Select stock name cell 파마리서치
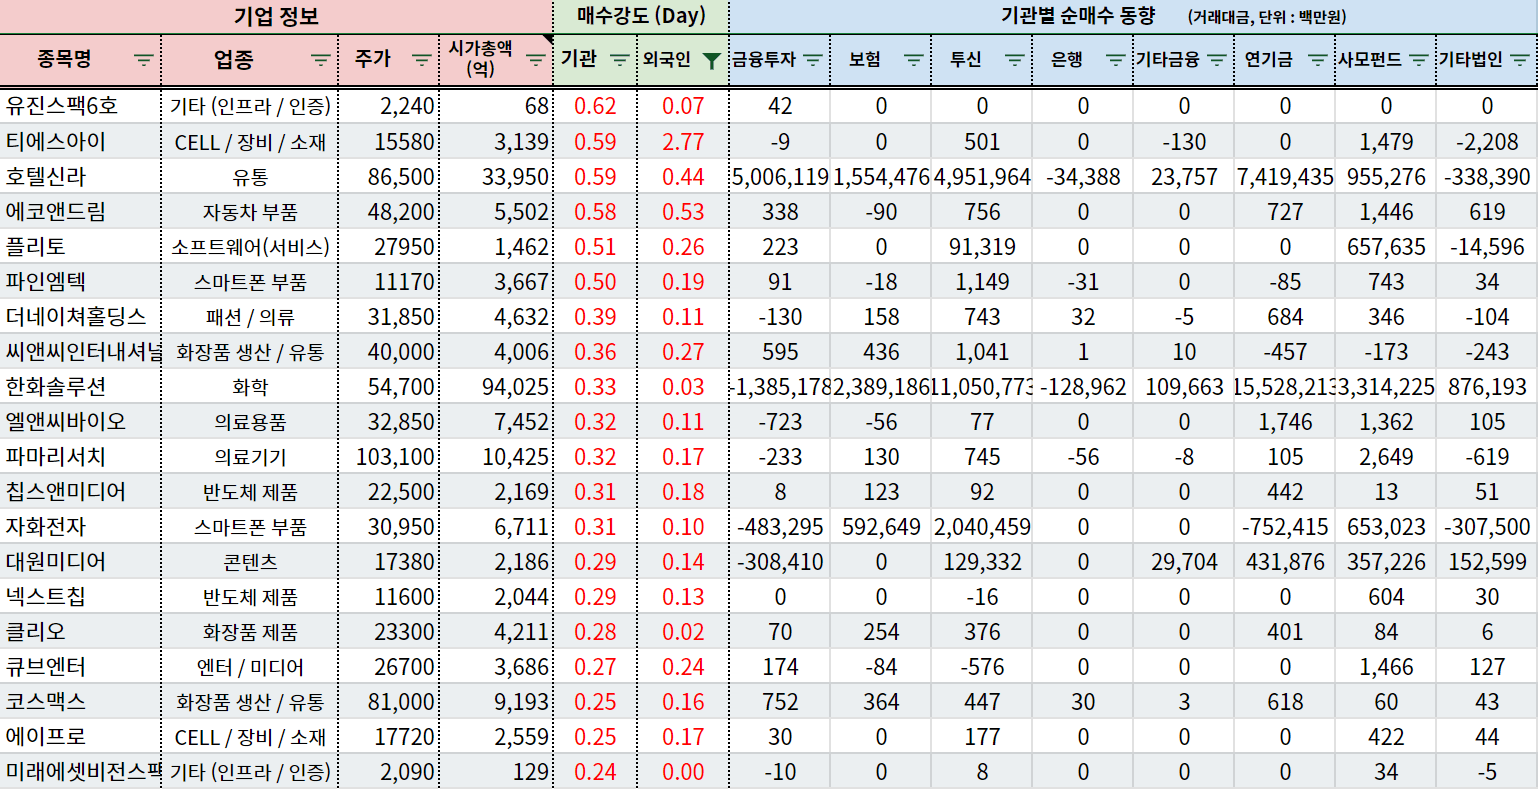Screen dimensions: 1538x789 (x=80, y=456)
